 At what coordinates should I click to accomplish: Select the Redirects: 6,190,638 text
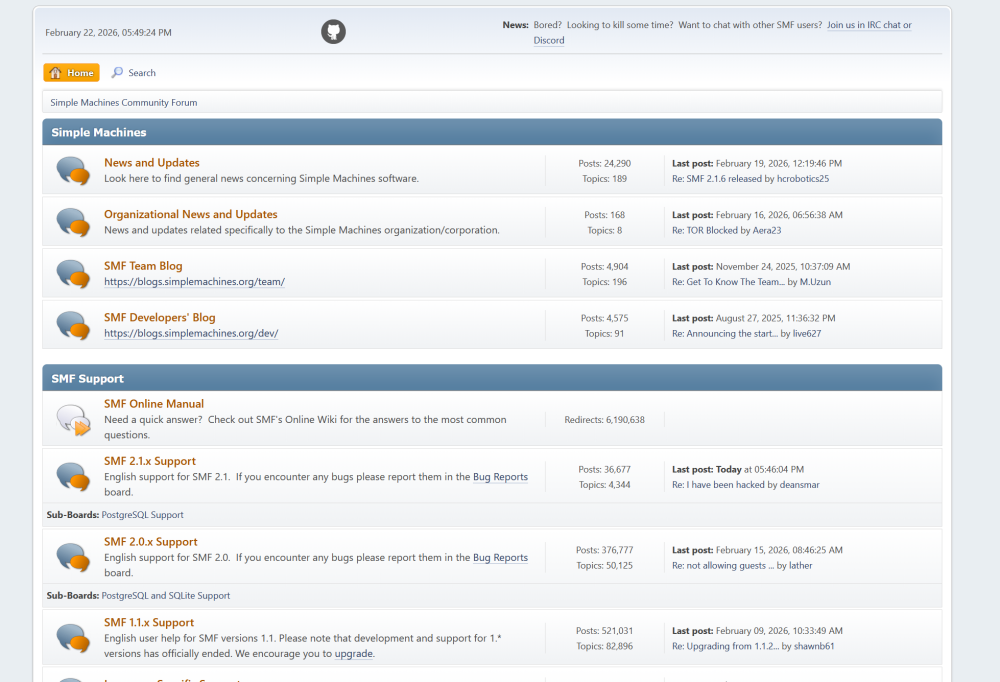point(605,420)
